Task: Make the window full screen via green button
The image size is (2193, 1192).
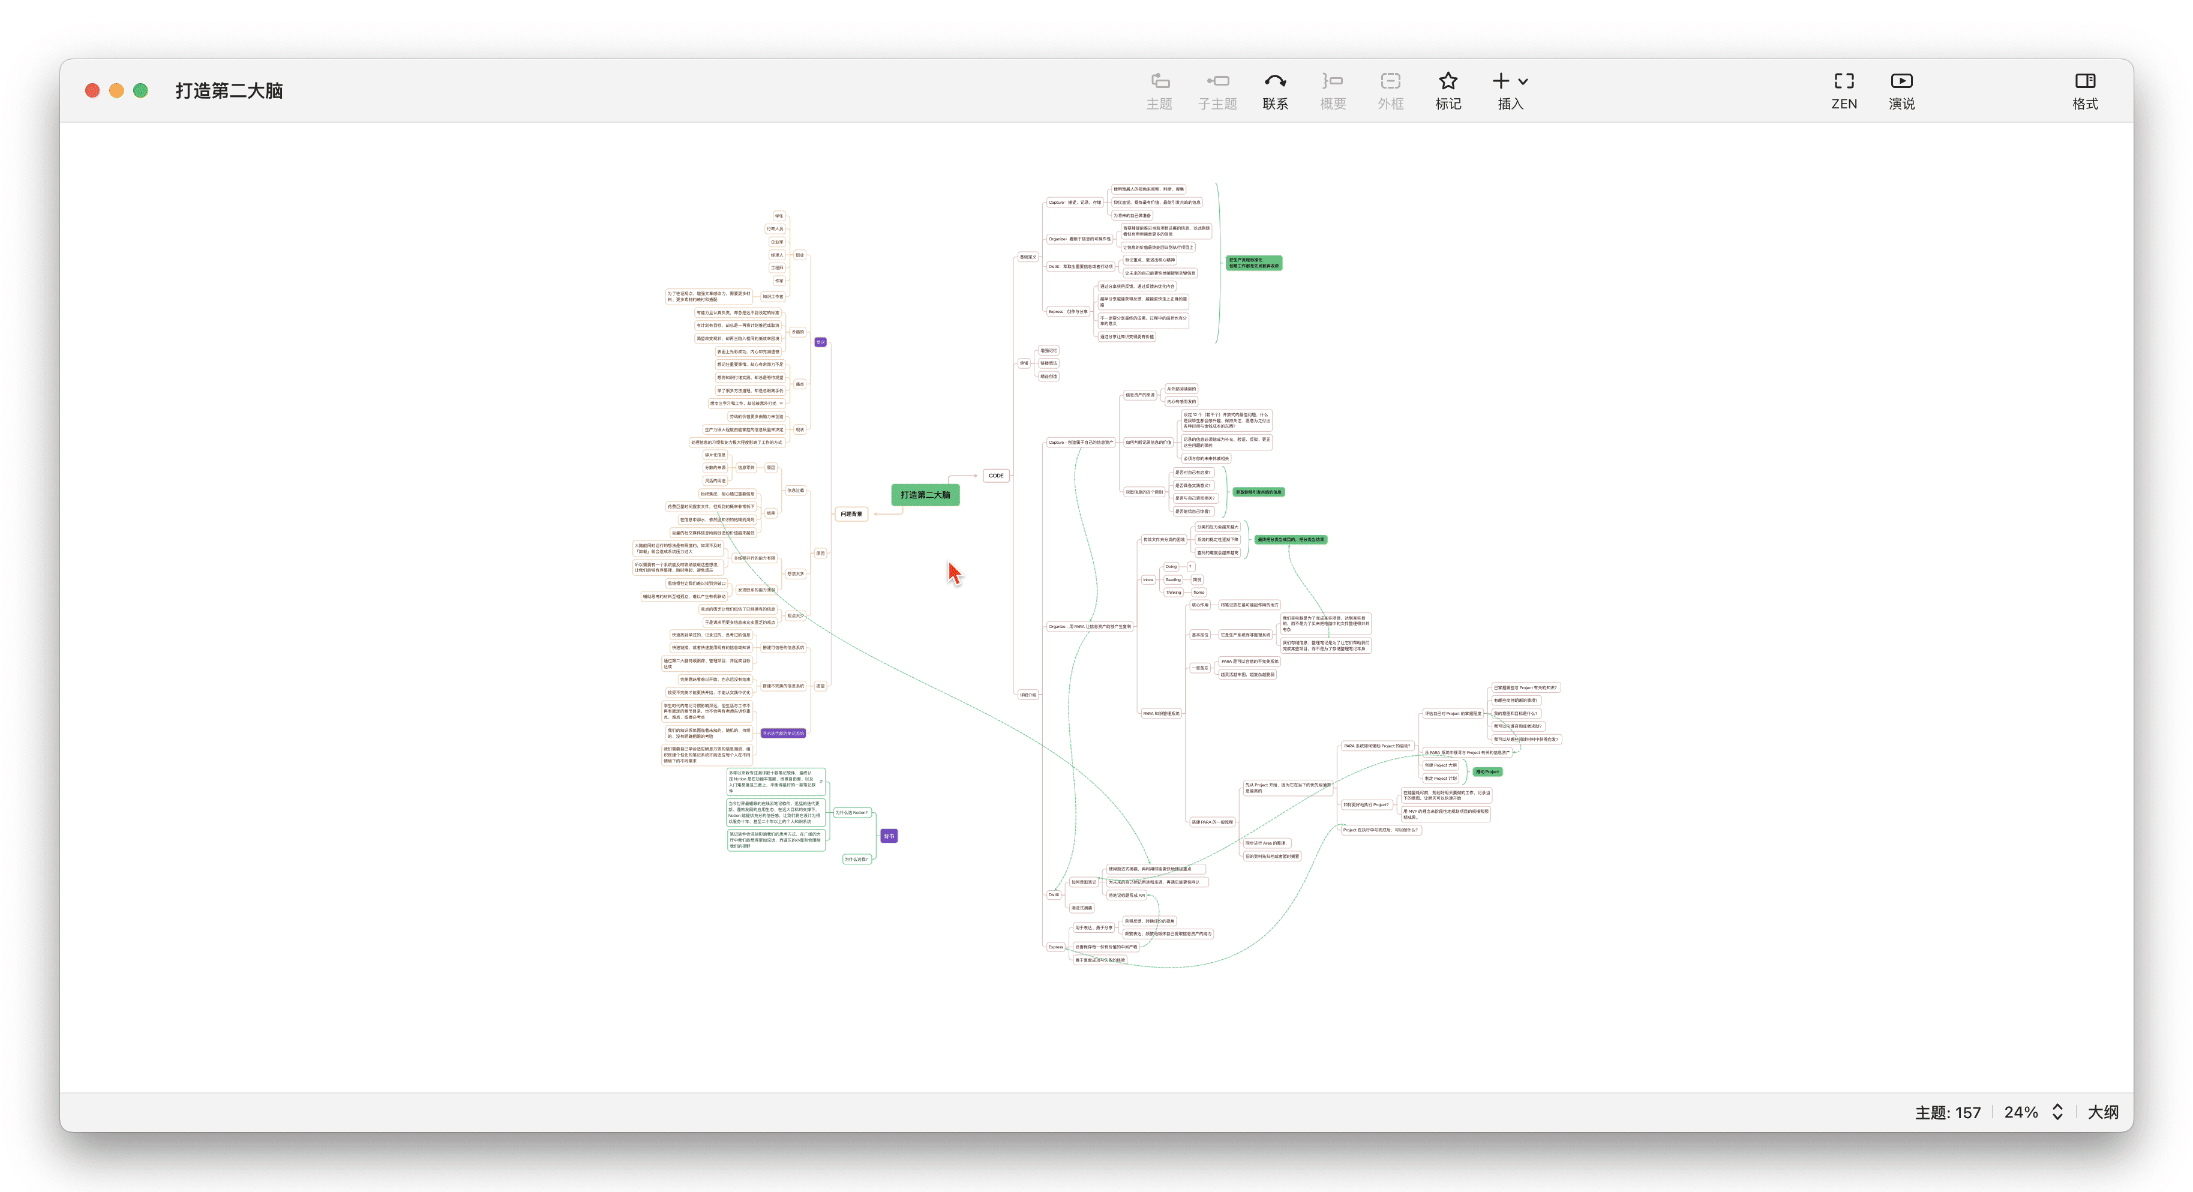Action: (x=141, y=91)
